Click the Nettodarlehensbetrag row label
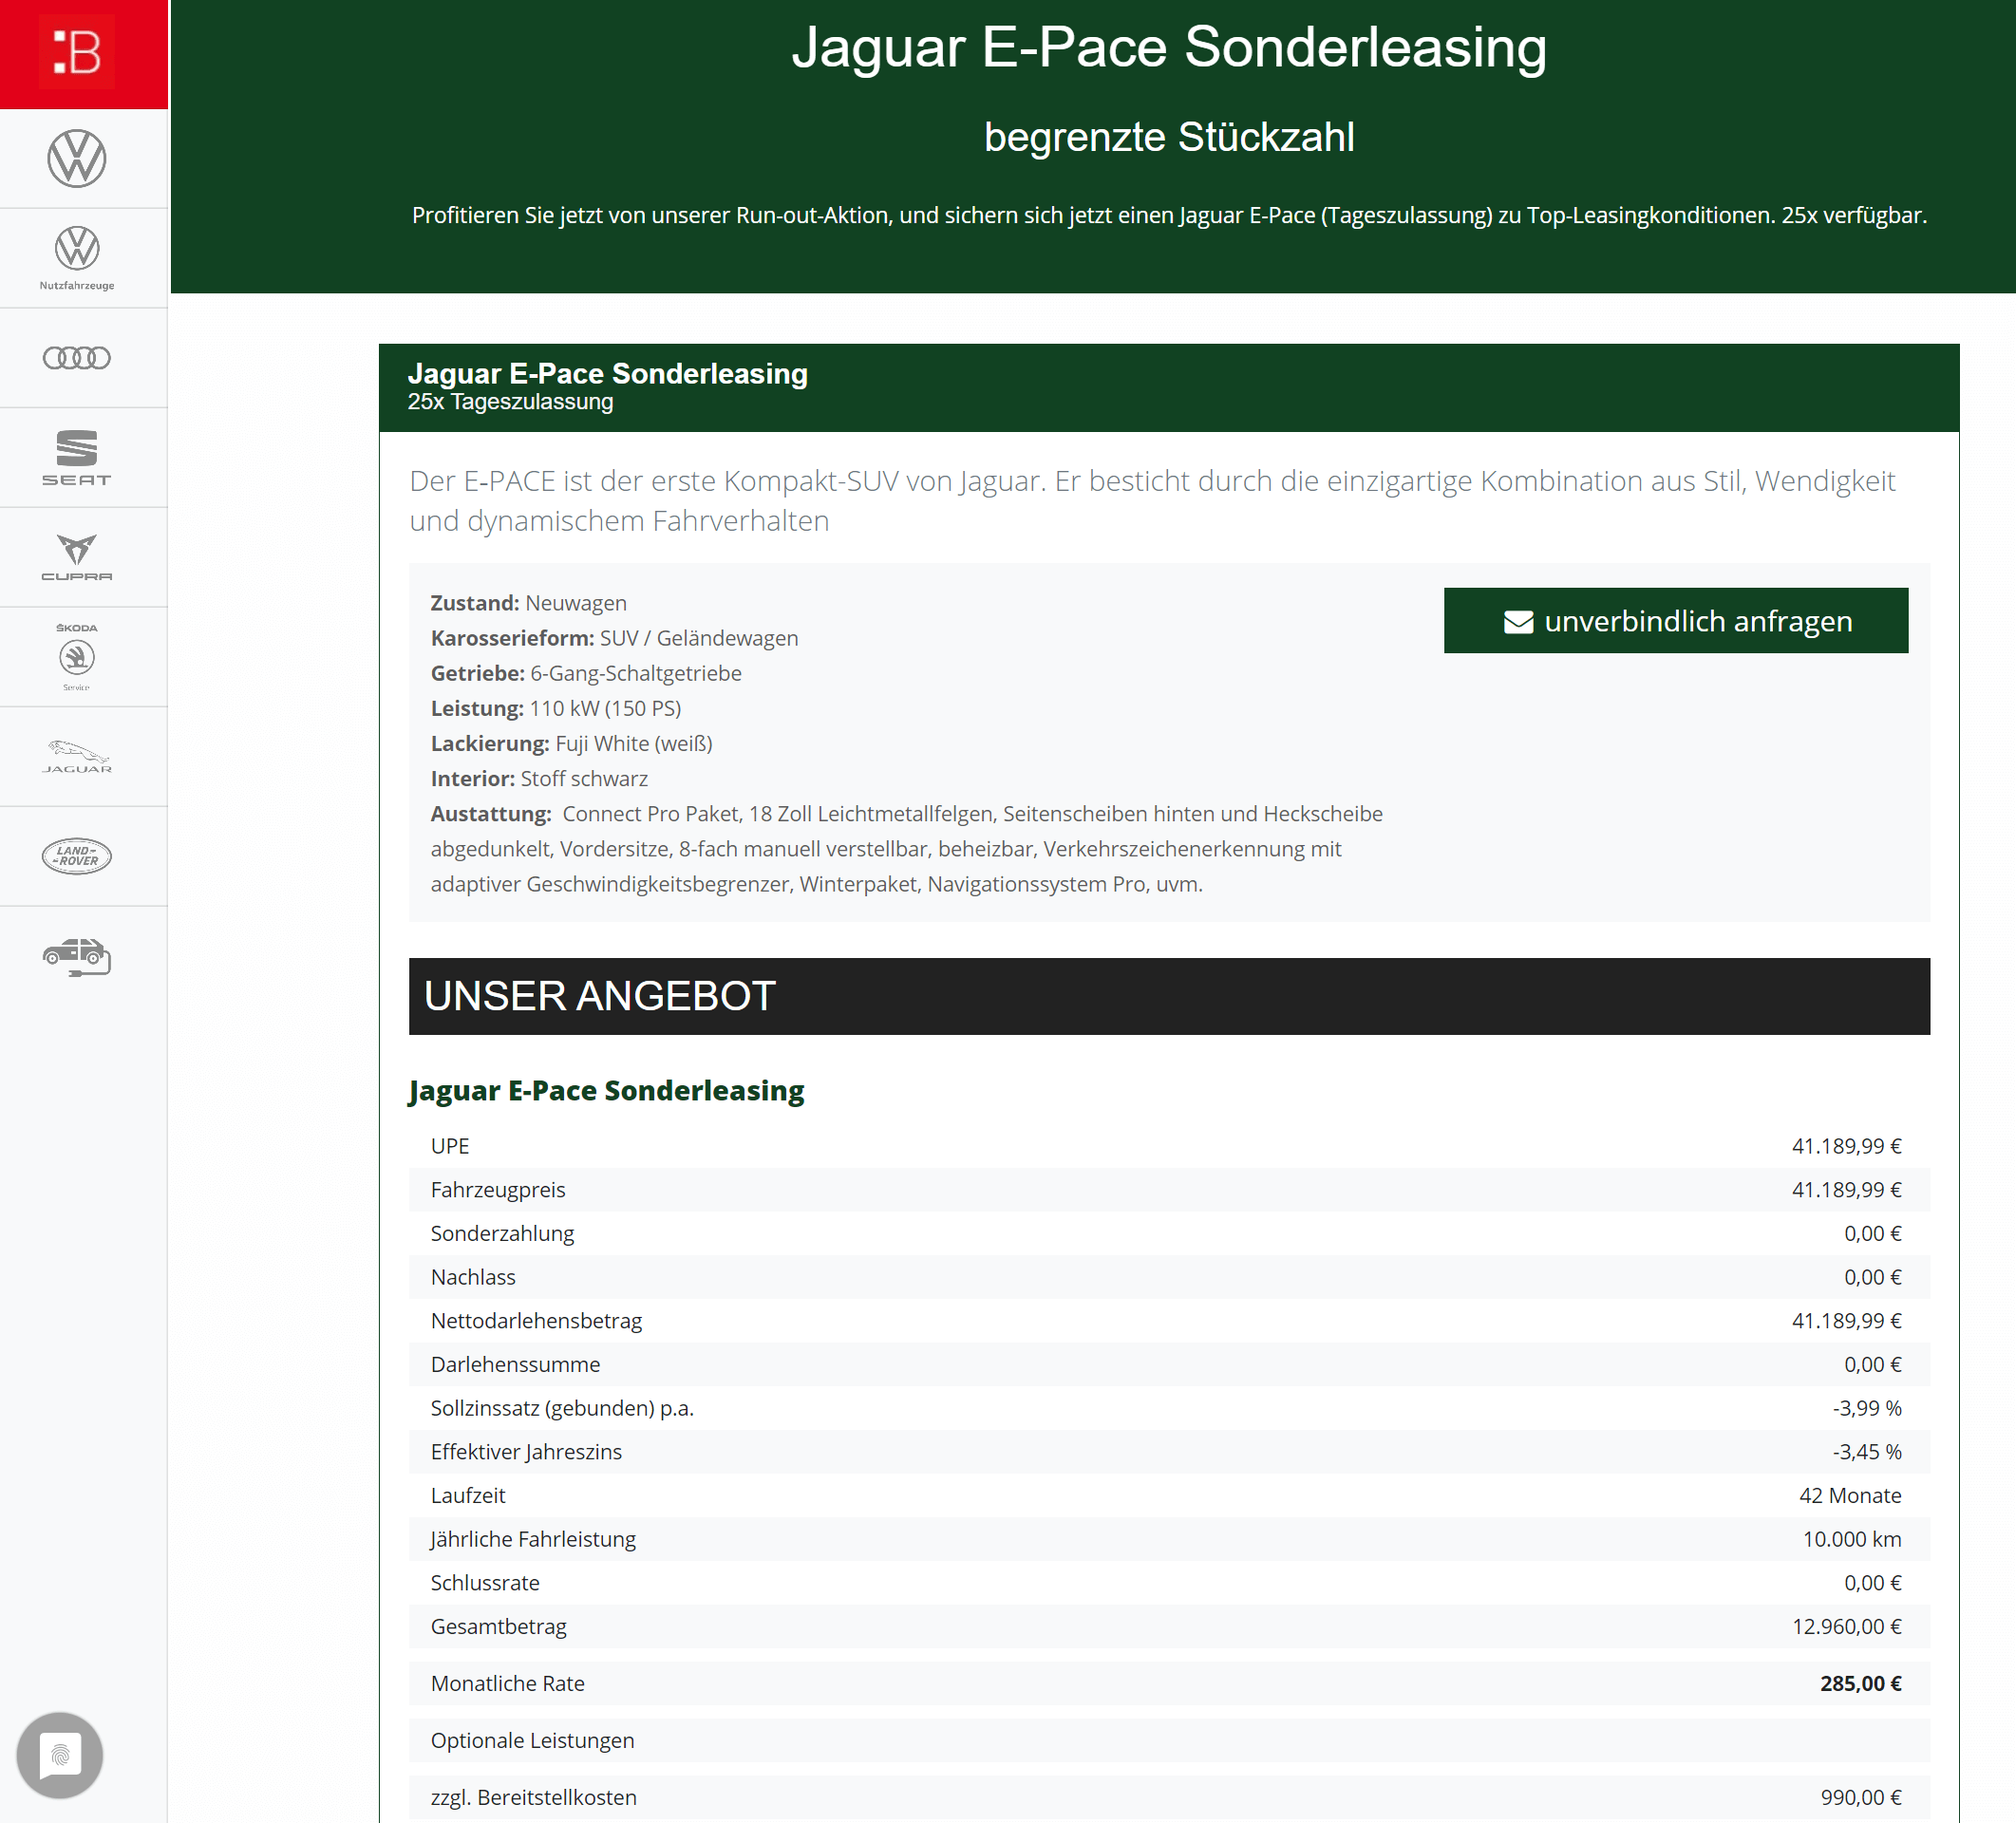Viewport: 2016px width, 1823px height. point(536,1321)
